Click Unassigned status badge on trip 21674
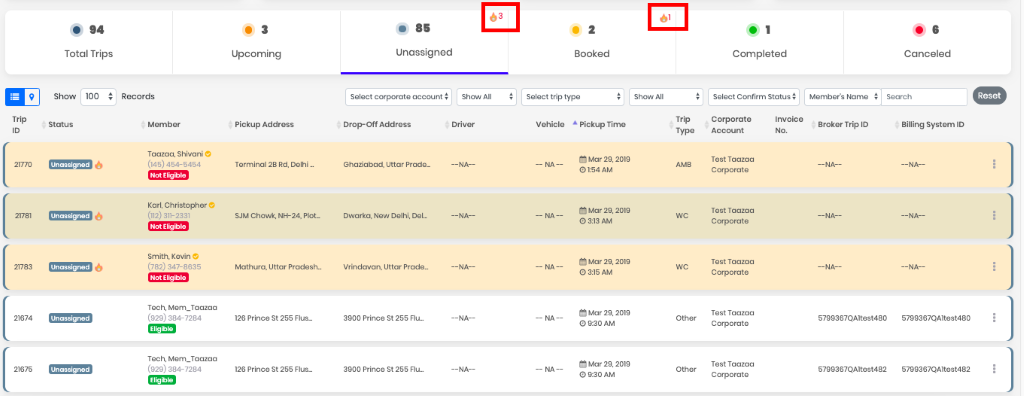Screen dimensions: 1024x396 click(71, 318)
